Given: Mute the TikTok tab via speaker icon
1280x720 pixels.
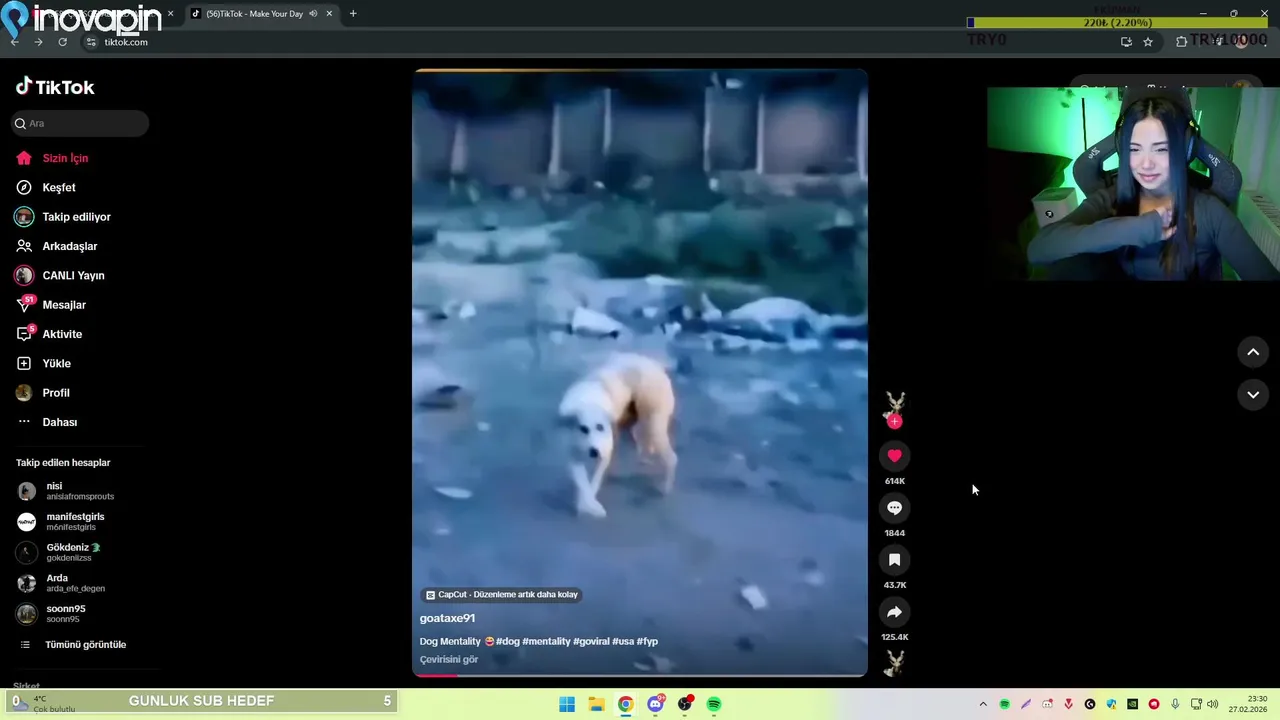Looking at the screenshot, I should click(x=313, y=14).
